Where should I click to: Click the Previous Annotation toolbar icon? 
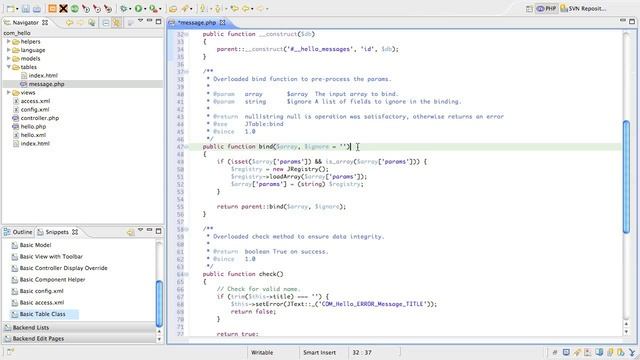tap(218, 8)
